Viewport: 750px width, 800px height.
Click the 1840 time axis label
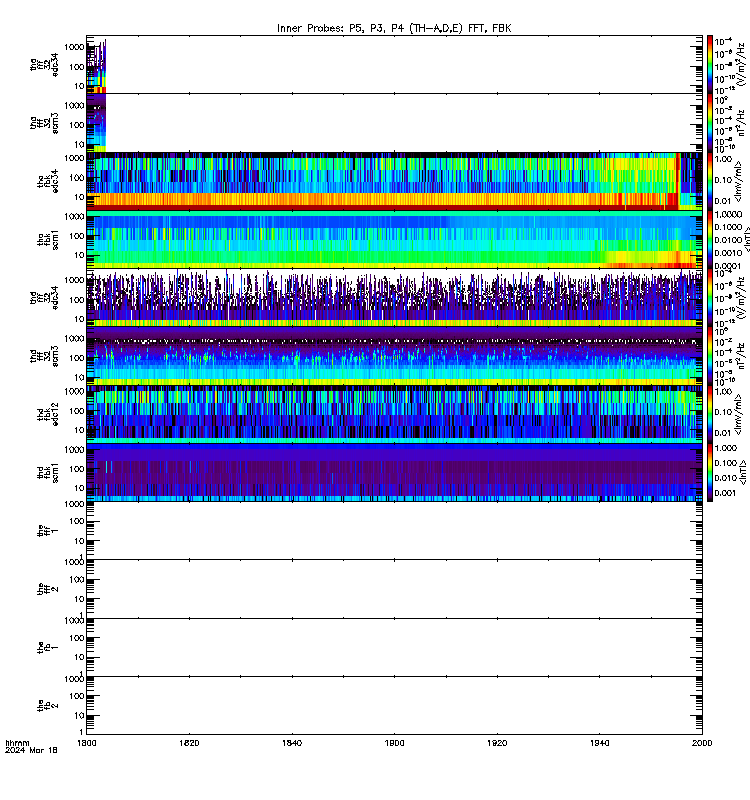pos(292,743)
